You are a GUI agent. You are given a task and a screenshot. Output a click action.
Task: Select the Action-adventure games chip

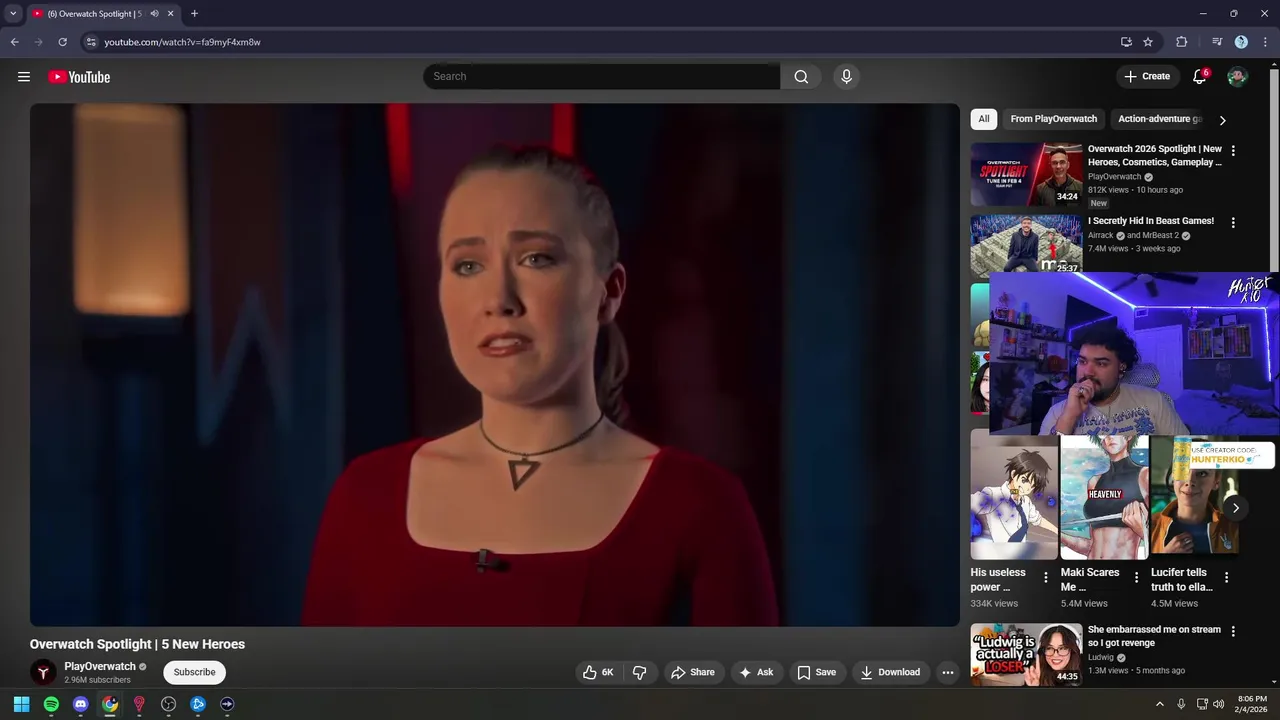point(1159,119)
